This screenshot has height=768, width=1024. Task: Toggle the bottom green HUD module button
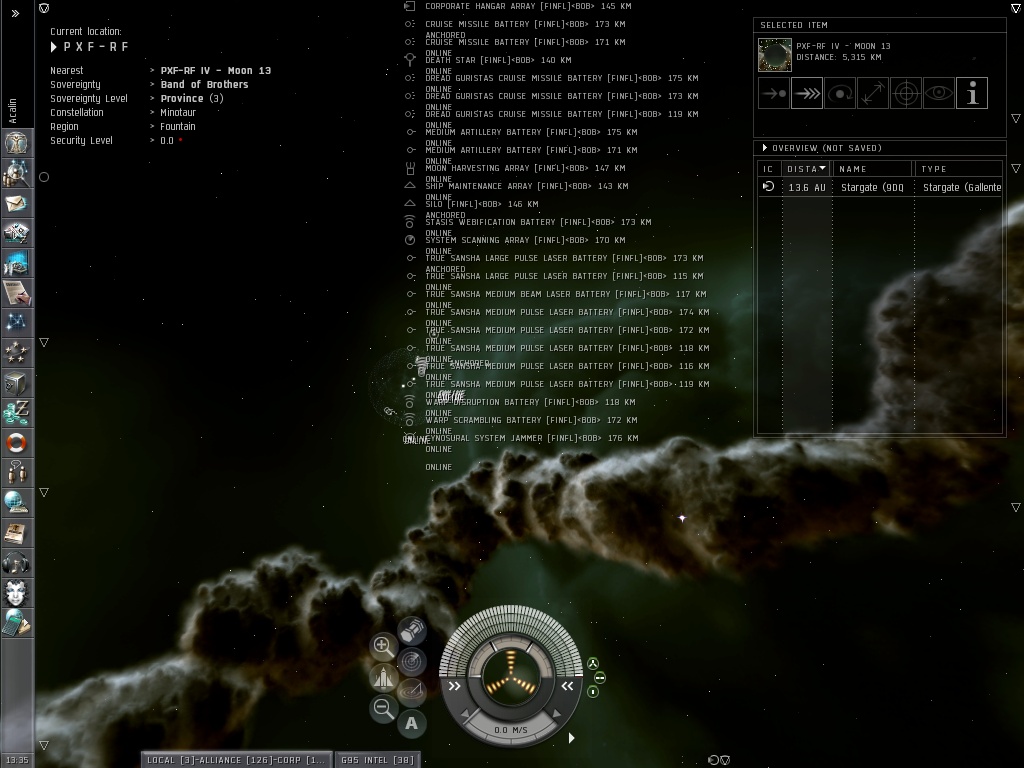coord(593,692)
